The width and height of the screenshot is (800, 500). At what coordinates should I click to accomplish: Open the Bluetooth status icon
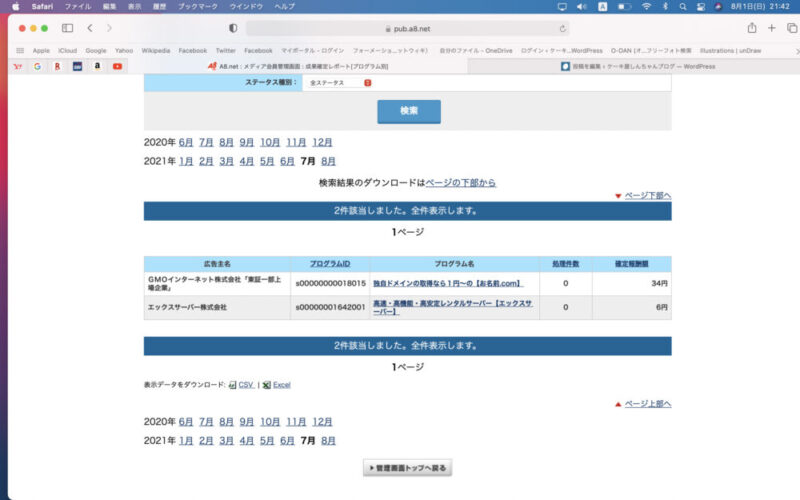[665, 7]
